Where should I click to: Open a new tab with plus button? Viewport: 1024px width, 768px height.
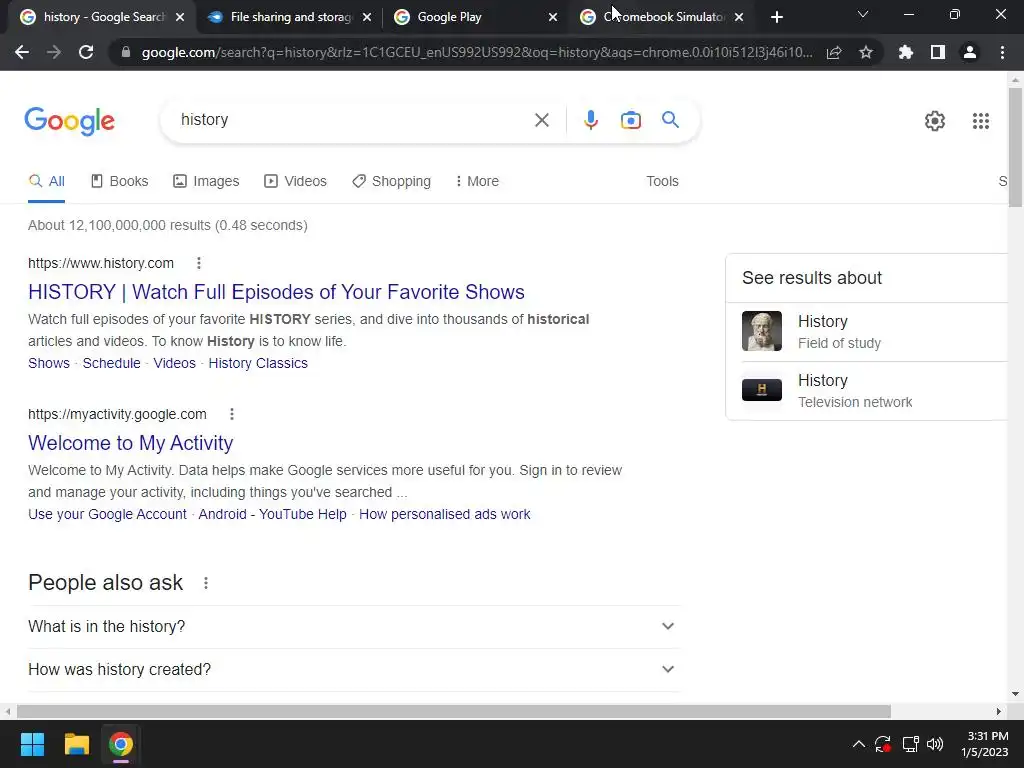click(x=776, y=17)
